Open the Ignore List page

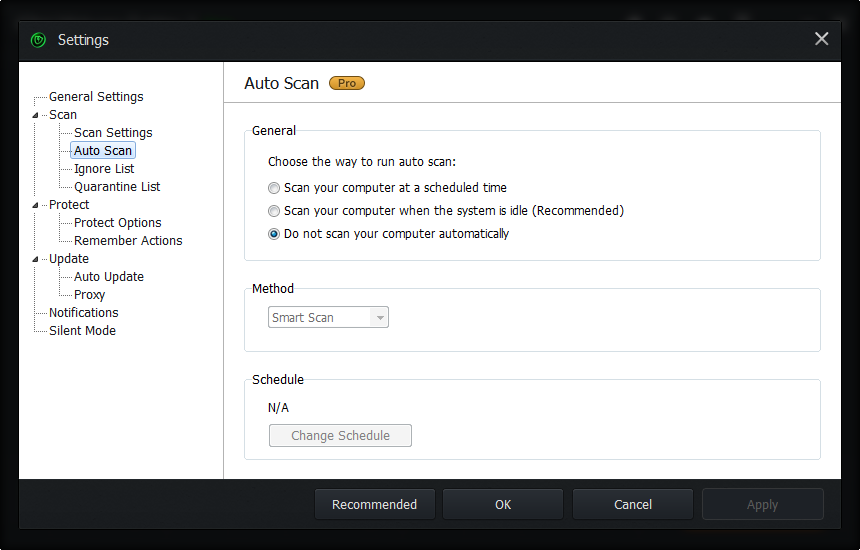coord(104,169)
